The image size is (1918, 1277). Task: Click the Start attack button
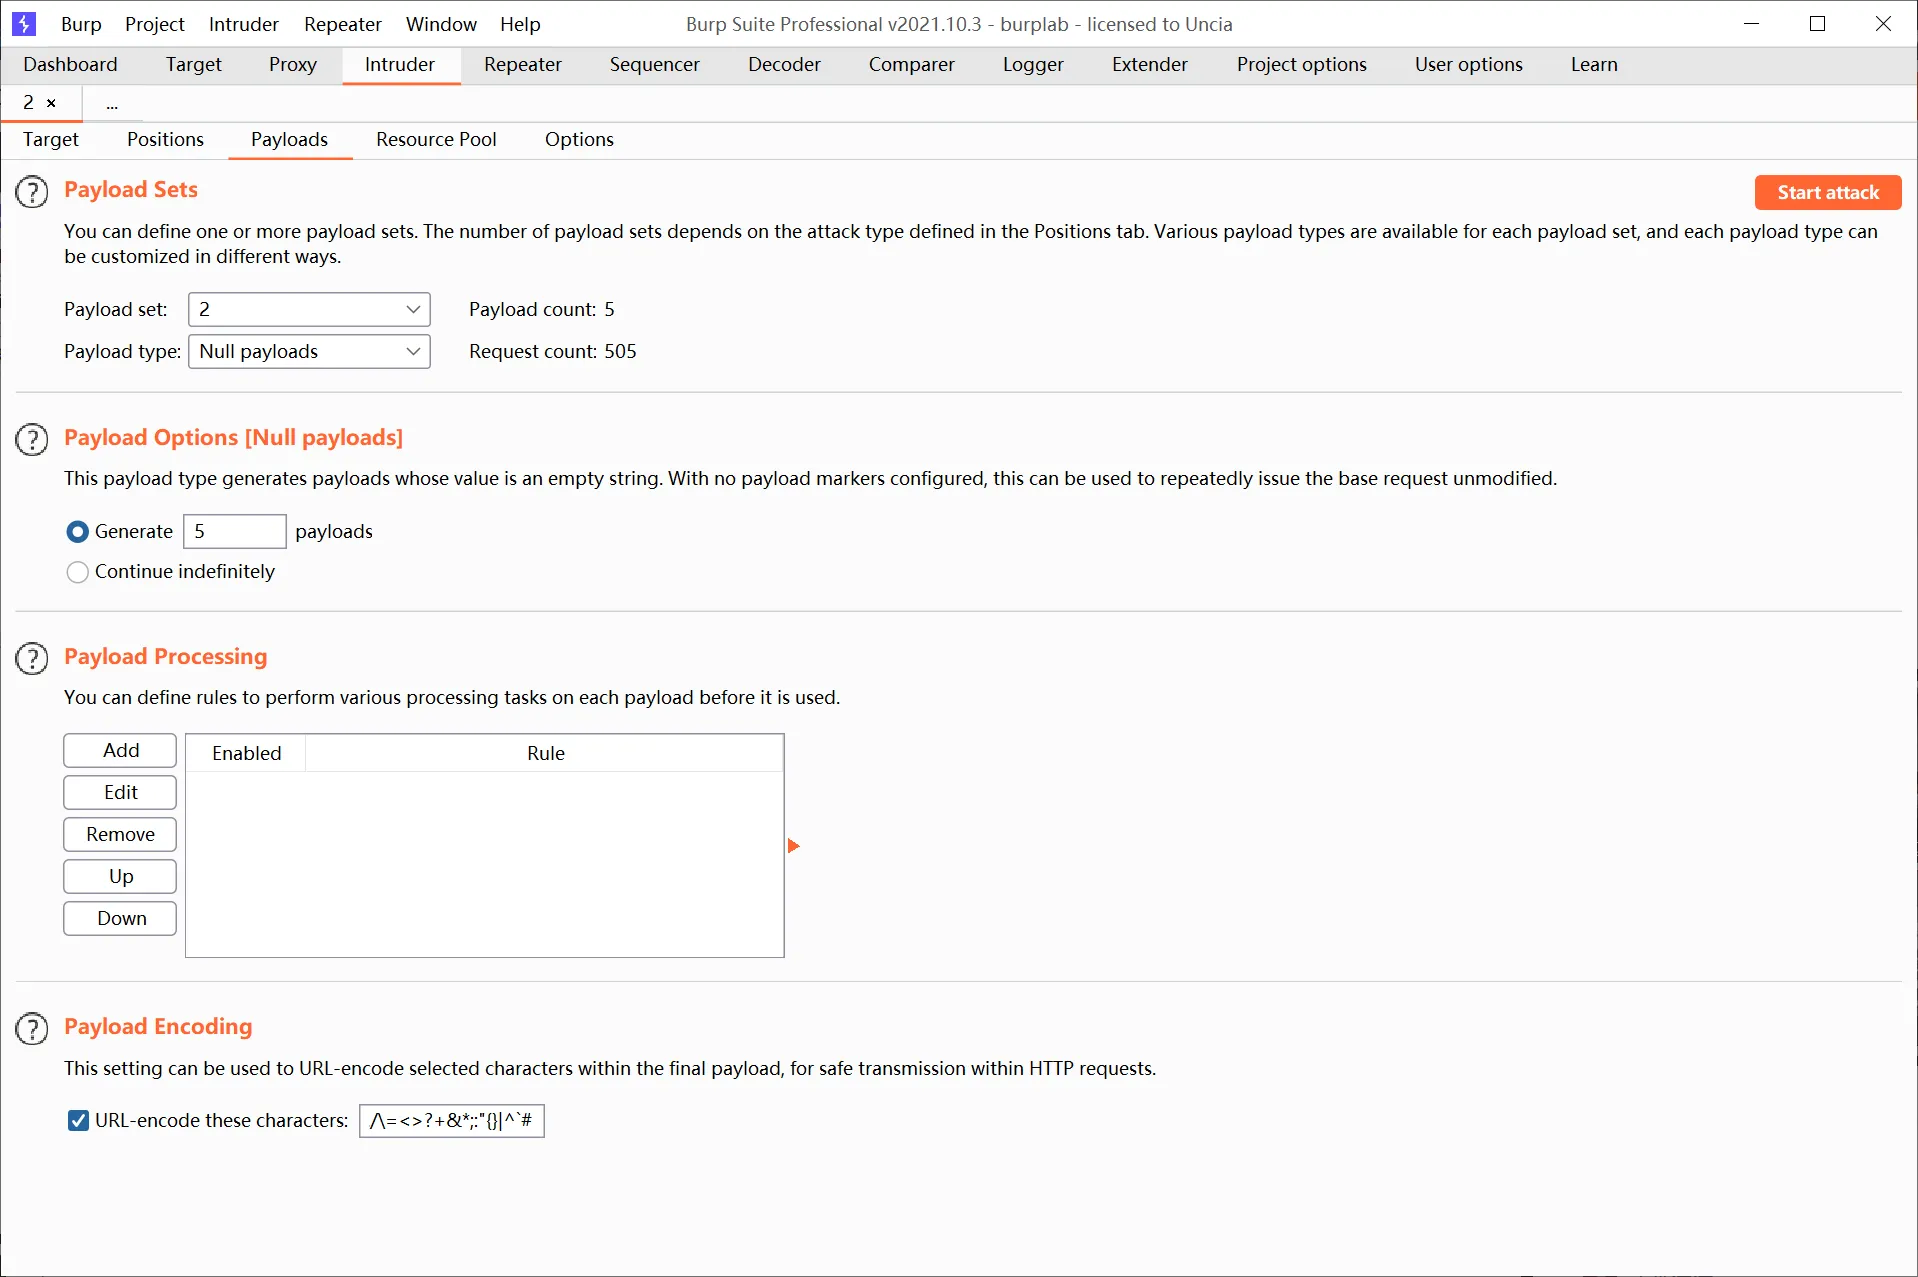1828,193
